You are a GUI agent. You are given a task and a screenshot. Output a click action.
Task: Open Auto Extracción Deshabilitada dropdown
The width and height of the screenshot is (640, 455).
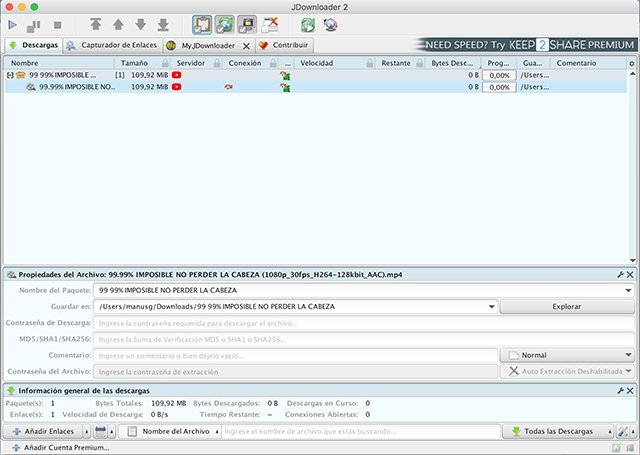(567, 371)
